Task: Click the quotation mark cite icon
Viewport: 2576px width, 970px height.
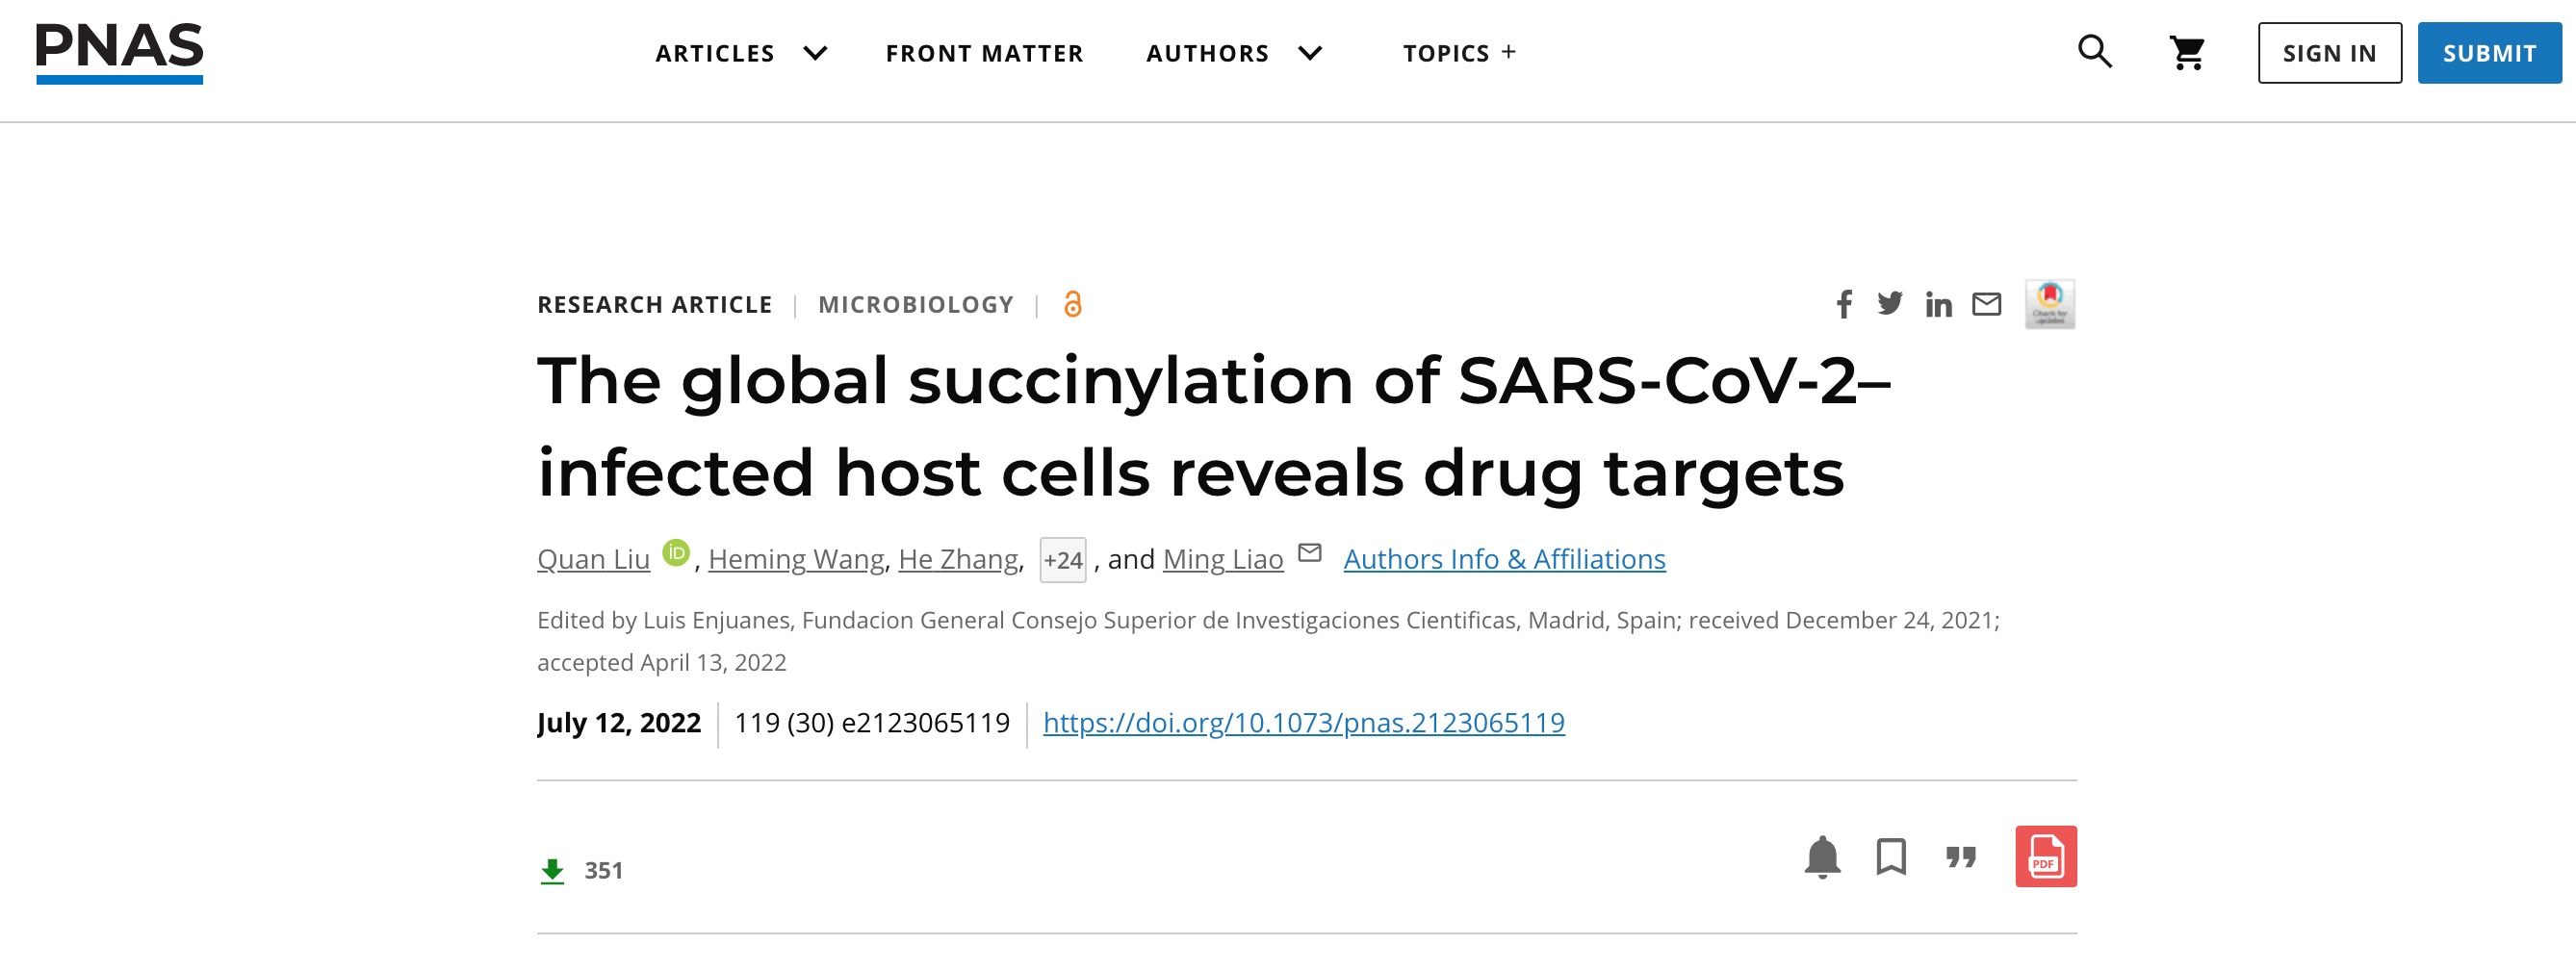Action: point(1960,857)
